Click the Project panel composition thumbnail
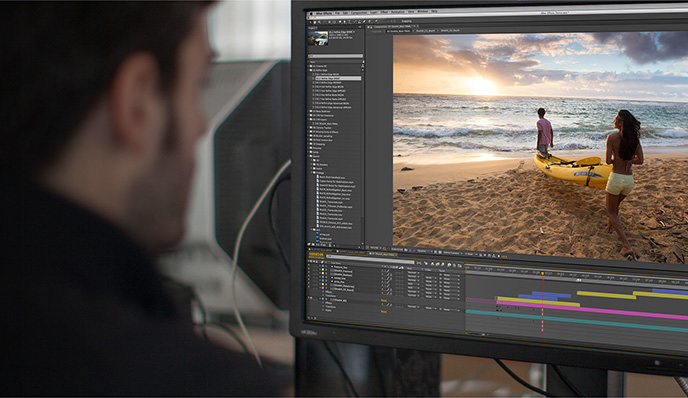 318,38
